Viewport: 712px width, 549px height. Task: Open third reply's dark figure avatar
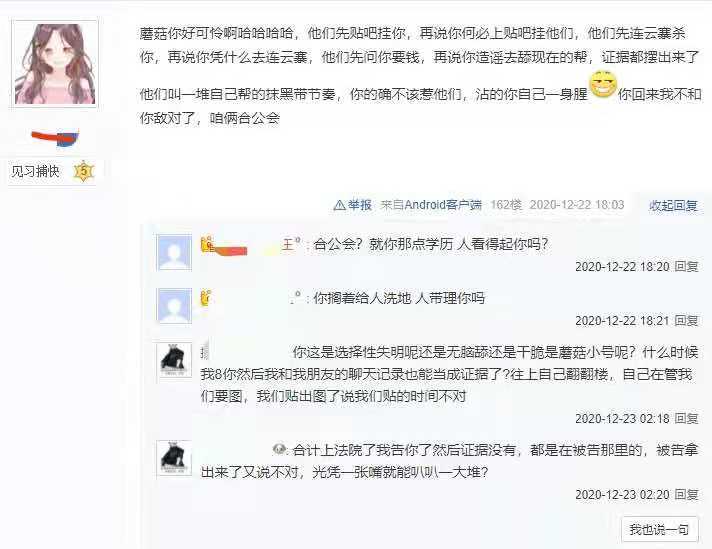tap(174, 361)
